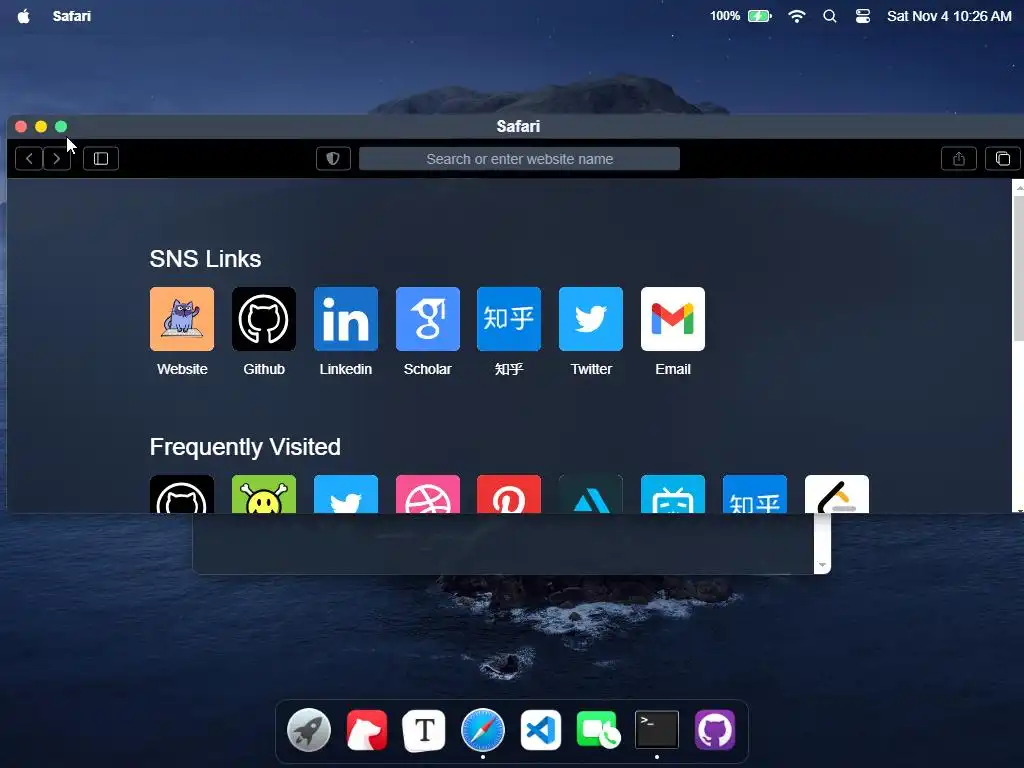Open the Bear app in the dock

click(x=366, y=730)
